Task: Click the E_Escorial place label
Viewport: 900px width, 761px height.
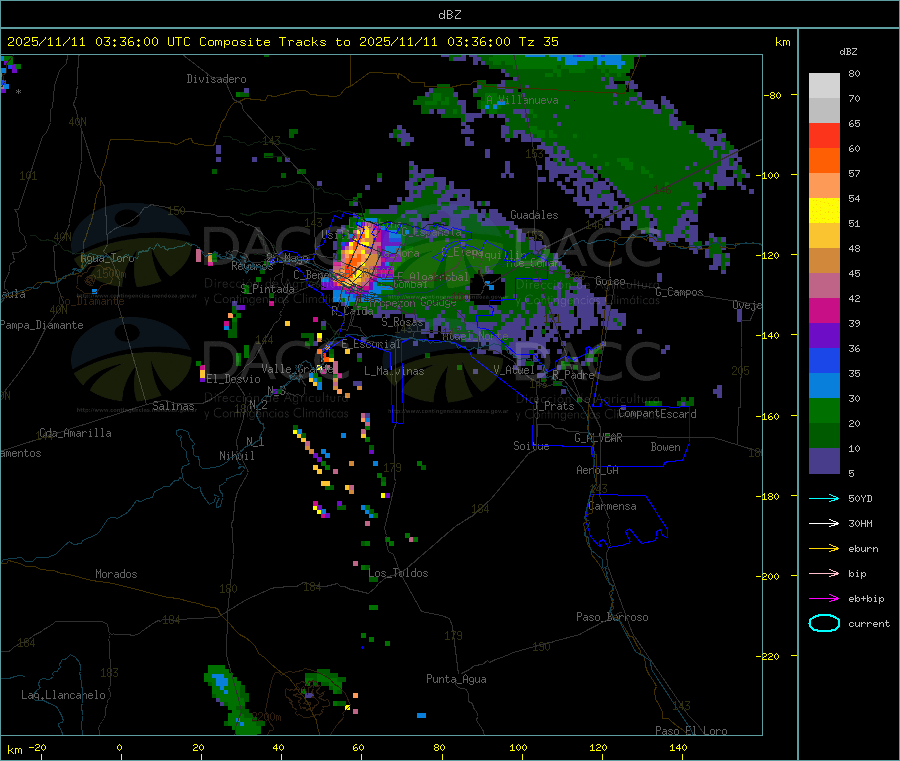Action: point(371,344)
